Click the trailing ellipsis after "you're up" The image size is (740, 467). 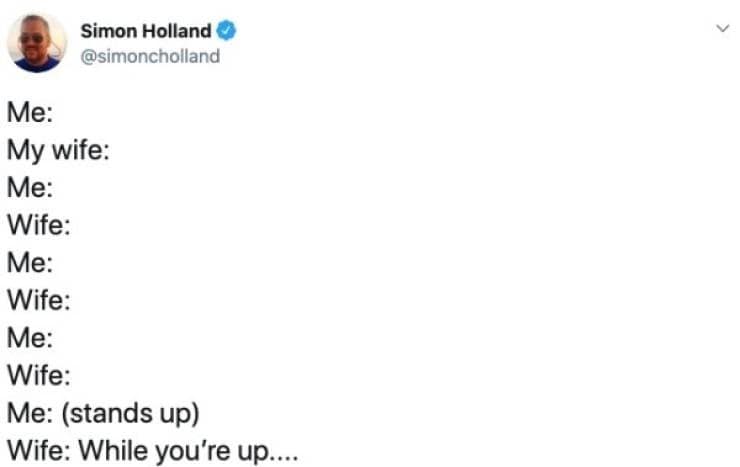tap(283, 453)
